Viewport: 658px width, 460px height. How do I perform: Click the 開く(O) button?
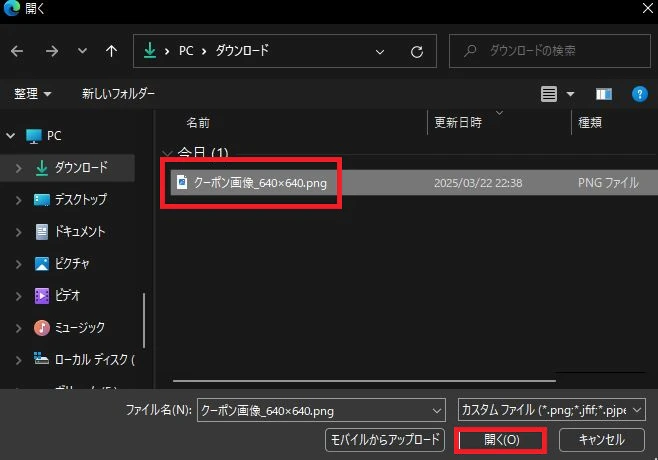coord(501,440)
